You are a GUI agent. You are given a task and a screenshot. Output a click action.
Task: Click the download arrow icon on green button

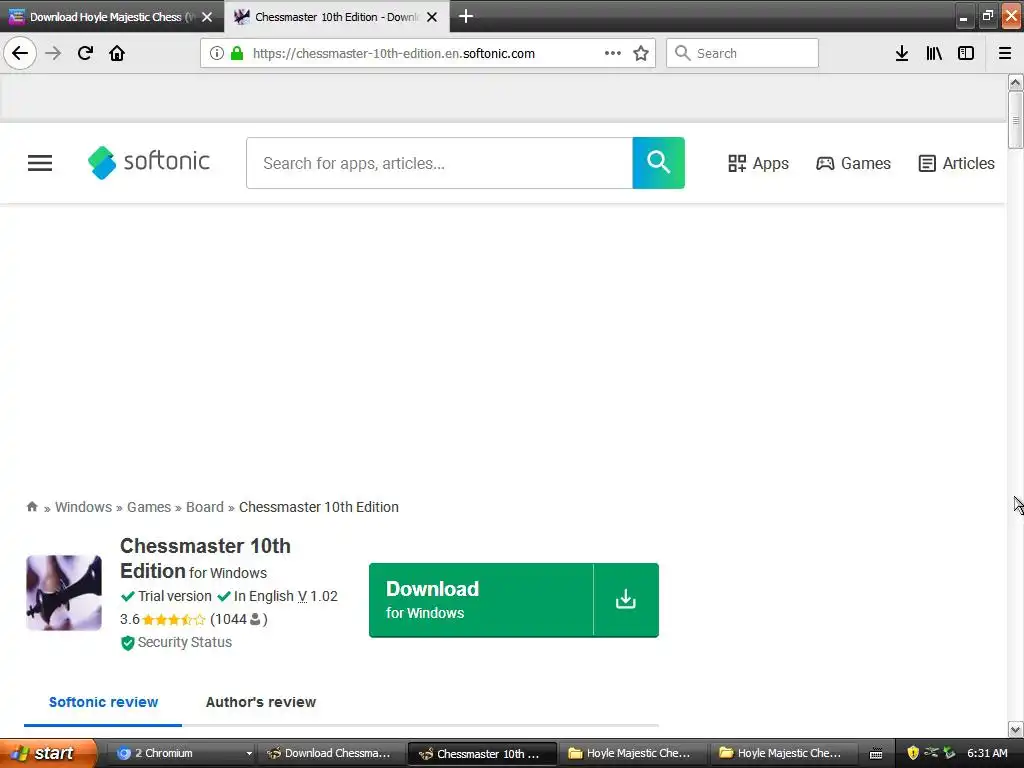point(626,600)
